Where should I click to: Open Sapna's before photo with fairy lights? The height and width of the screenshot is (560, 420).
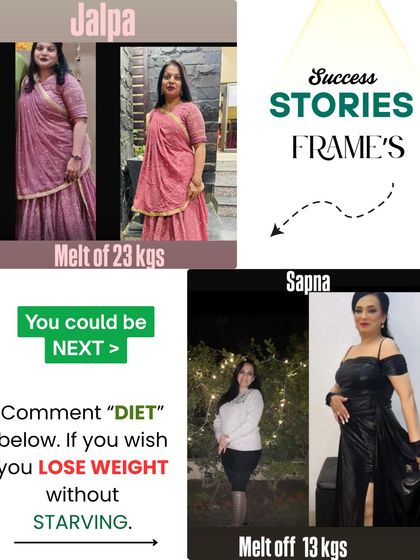point(248,409)
